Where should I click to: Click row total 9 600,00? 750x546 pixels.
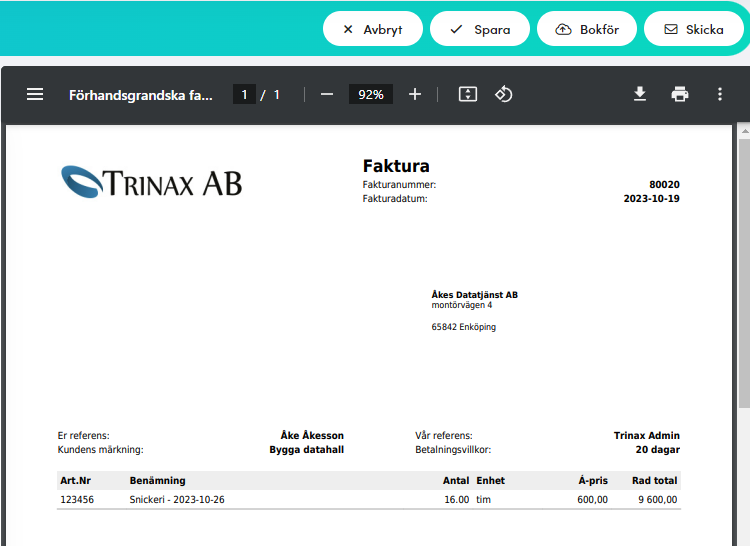pyautogui.click(x=658, y=500)
